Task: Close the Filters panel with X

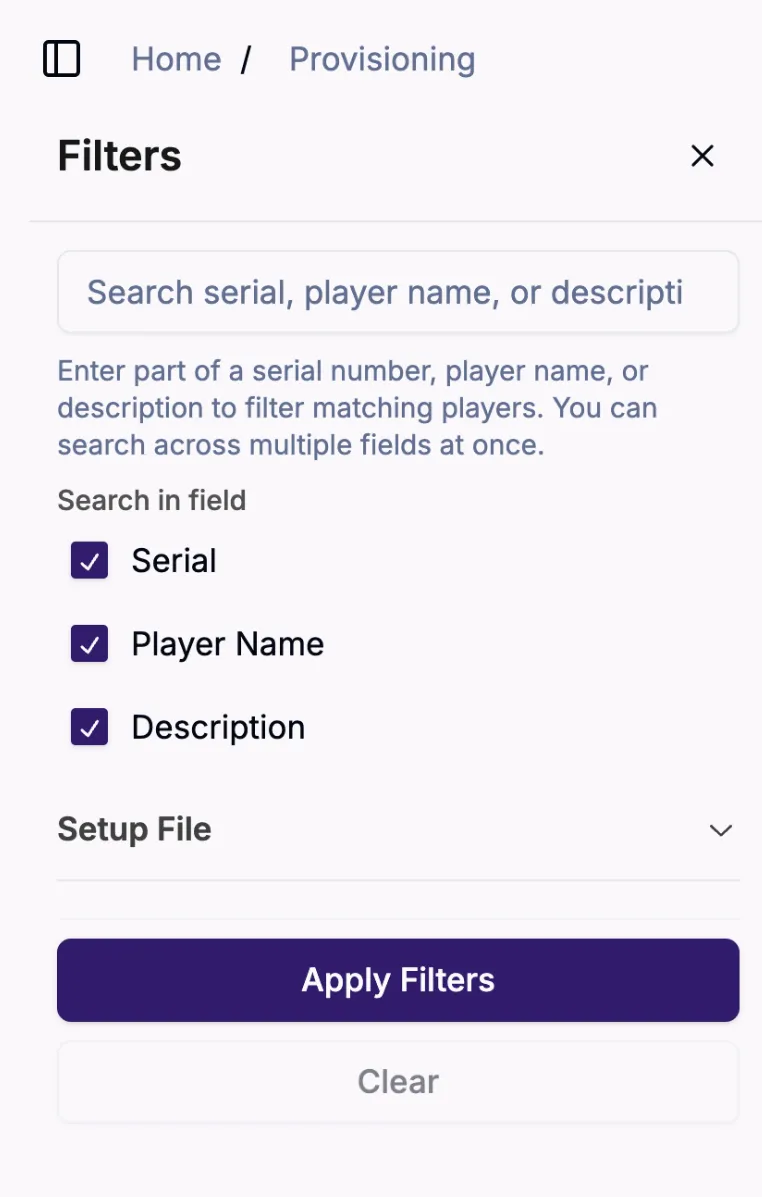Action: (x=702, y=156)
